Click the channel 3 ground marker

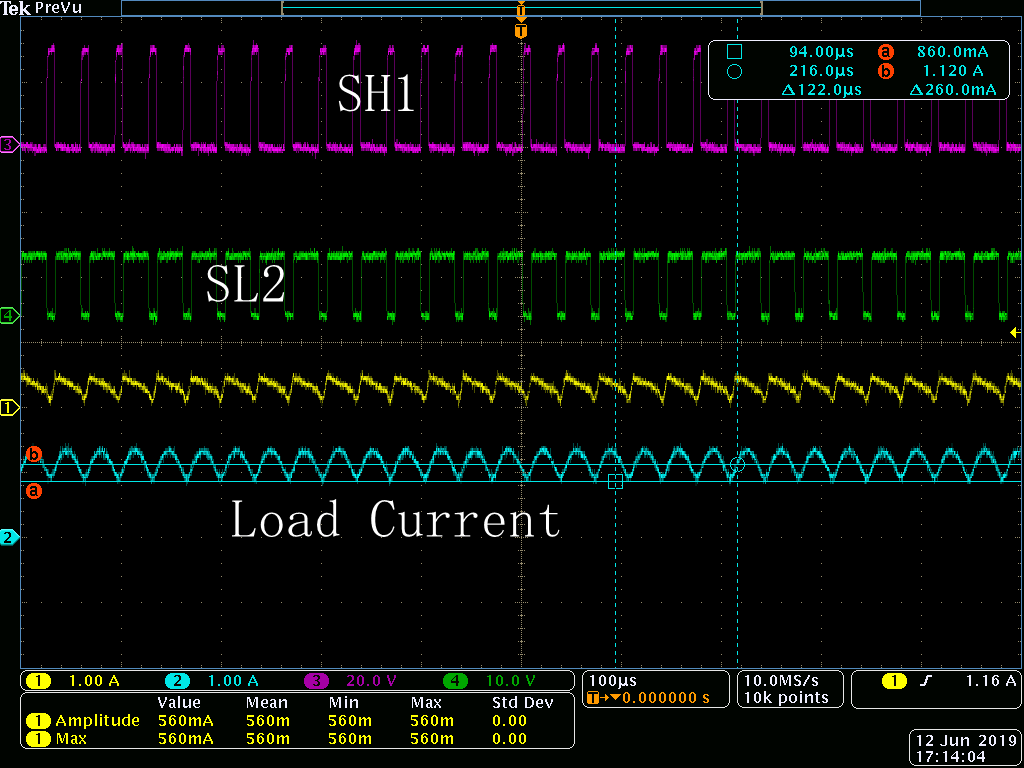point(8,145)
